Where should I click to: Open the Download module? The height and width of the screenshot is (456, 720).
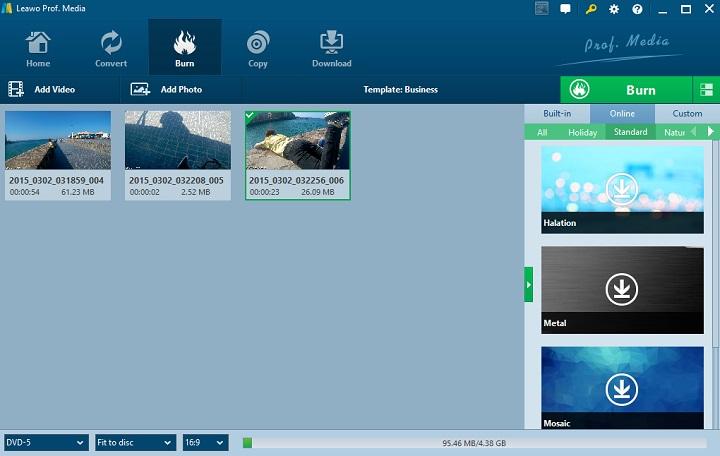pyautogui.click(x=332, y=49)
